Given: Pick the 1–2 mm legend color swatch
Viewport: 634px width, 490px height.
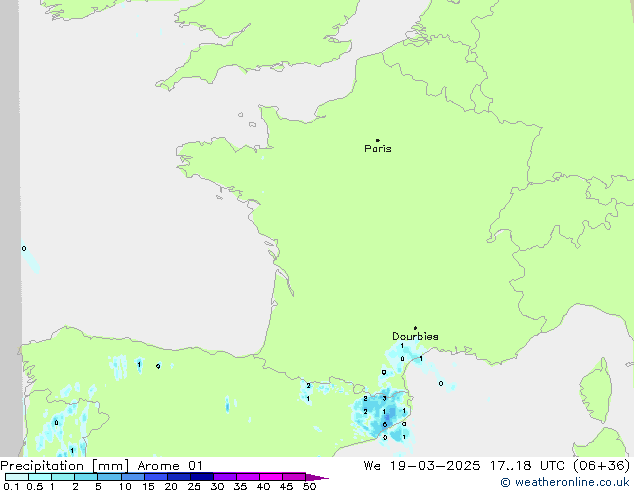Looking at the screenshot, I should coord(63,477).
